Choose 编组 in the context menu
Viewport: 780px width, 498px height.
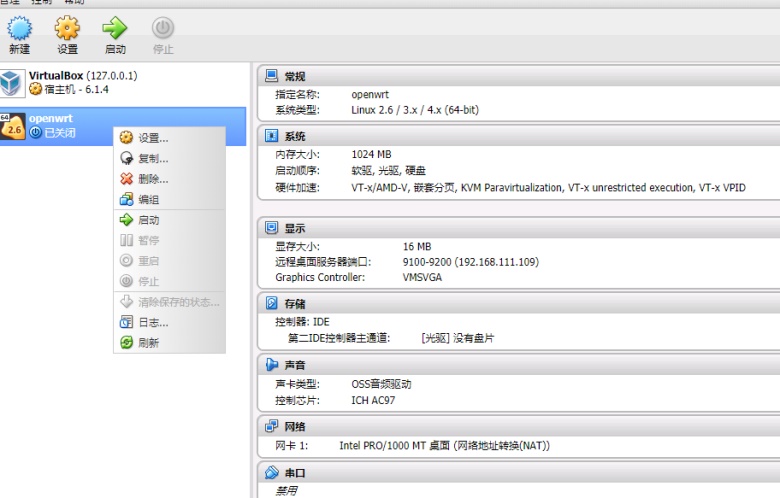point(169,199)
